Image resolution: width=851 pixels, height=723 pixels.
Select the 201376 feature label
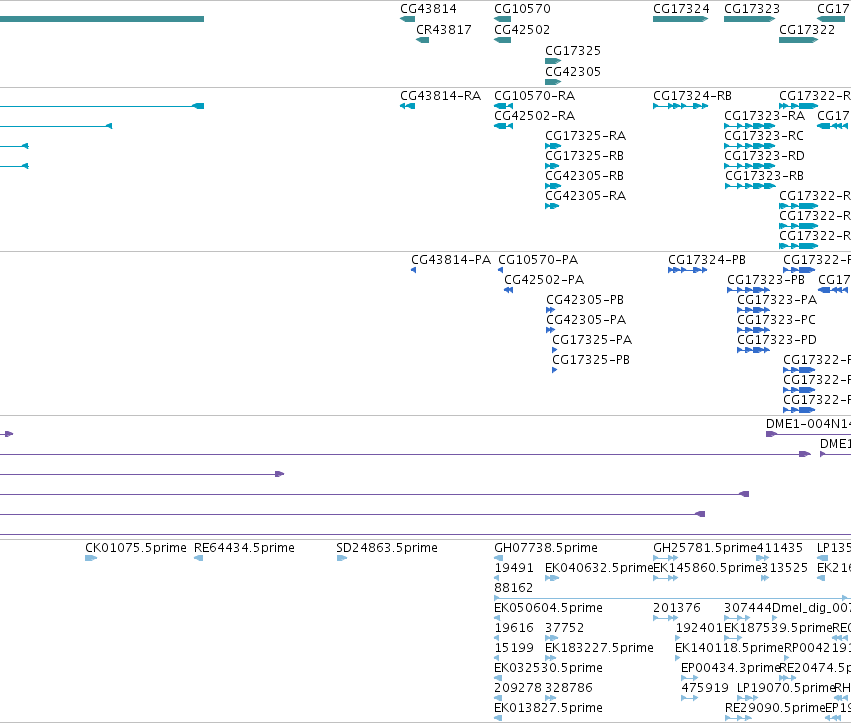(x=677, y=608)
